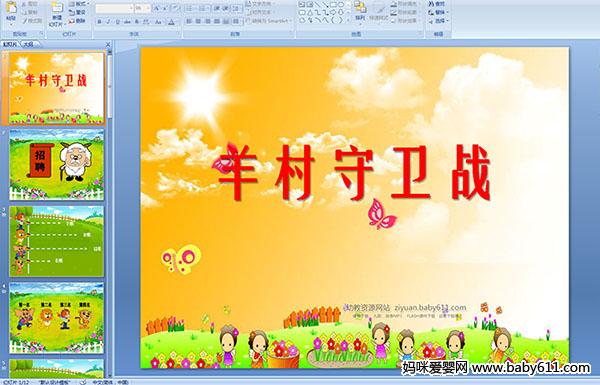Click the Reset slide icon
The image size is (600, 385).
pos(77,13)
